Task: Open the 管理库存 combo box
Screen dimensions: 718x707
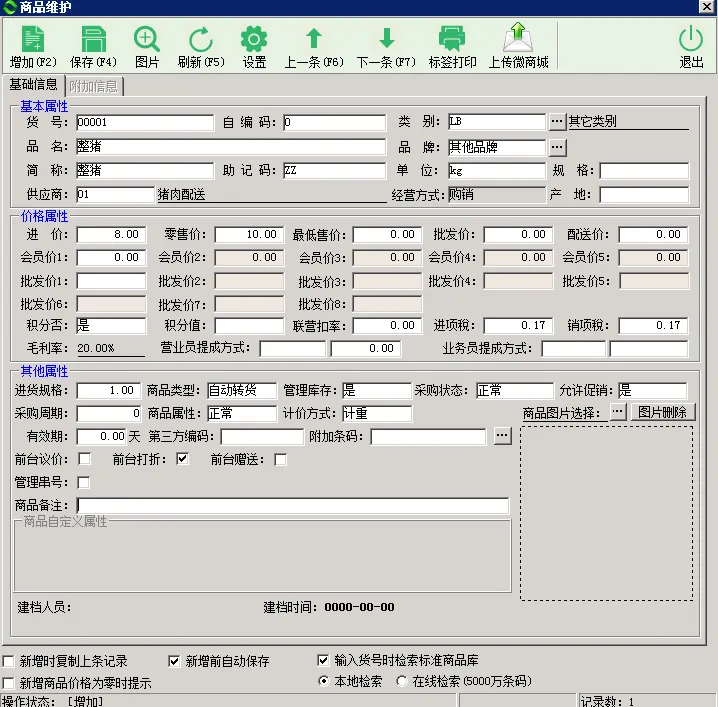Action: (376, 391)
